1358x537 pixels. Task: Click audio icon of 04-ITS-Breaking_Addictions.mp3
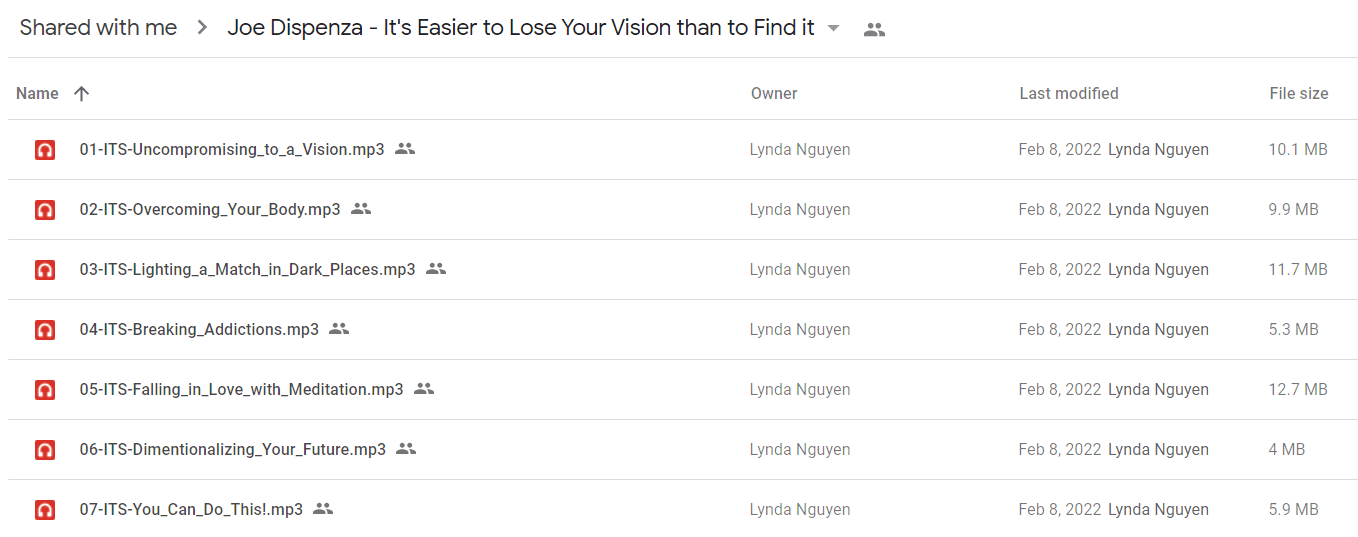[44, 330]
